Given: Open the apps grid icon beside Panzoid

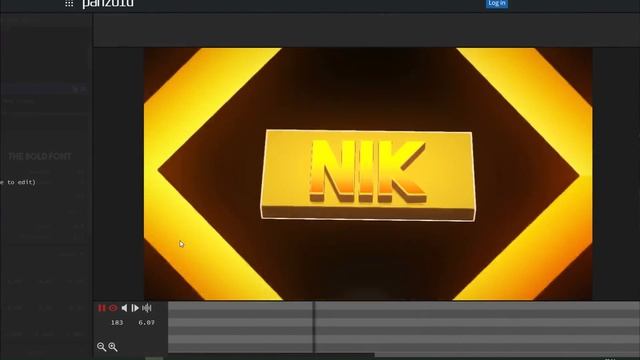Looking at the screenshot, I should tap(69, 4).
